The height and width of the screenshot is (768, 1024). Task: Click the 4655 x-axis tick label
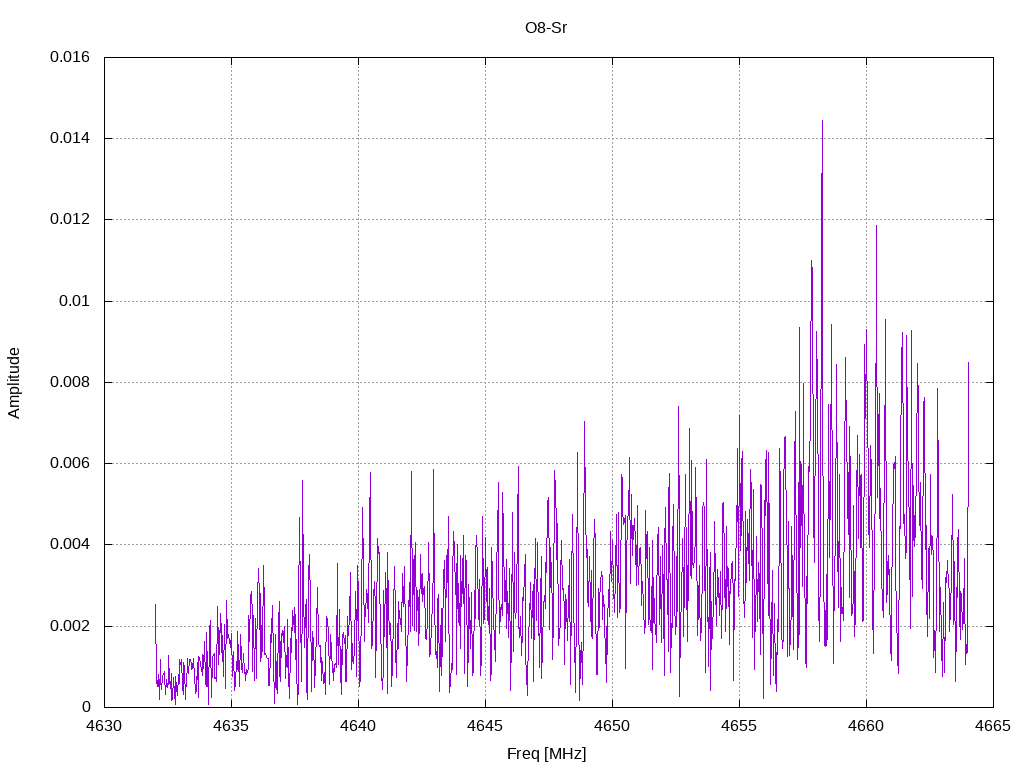pos(739,726)
